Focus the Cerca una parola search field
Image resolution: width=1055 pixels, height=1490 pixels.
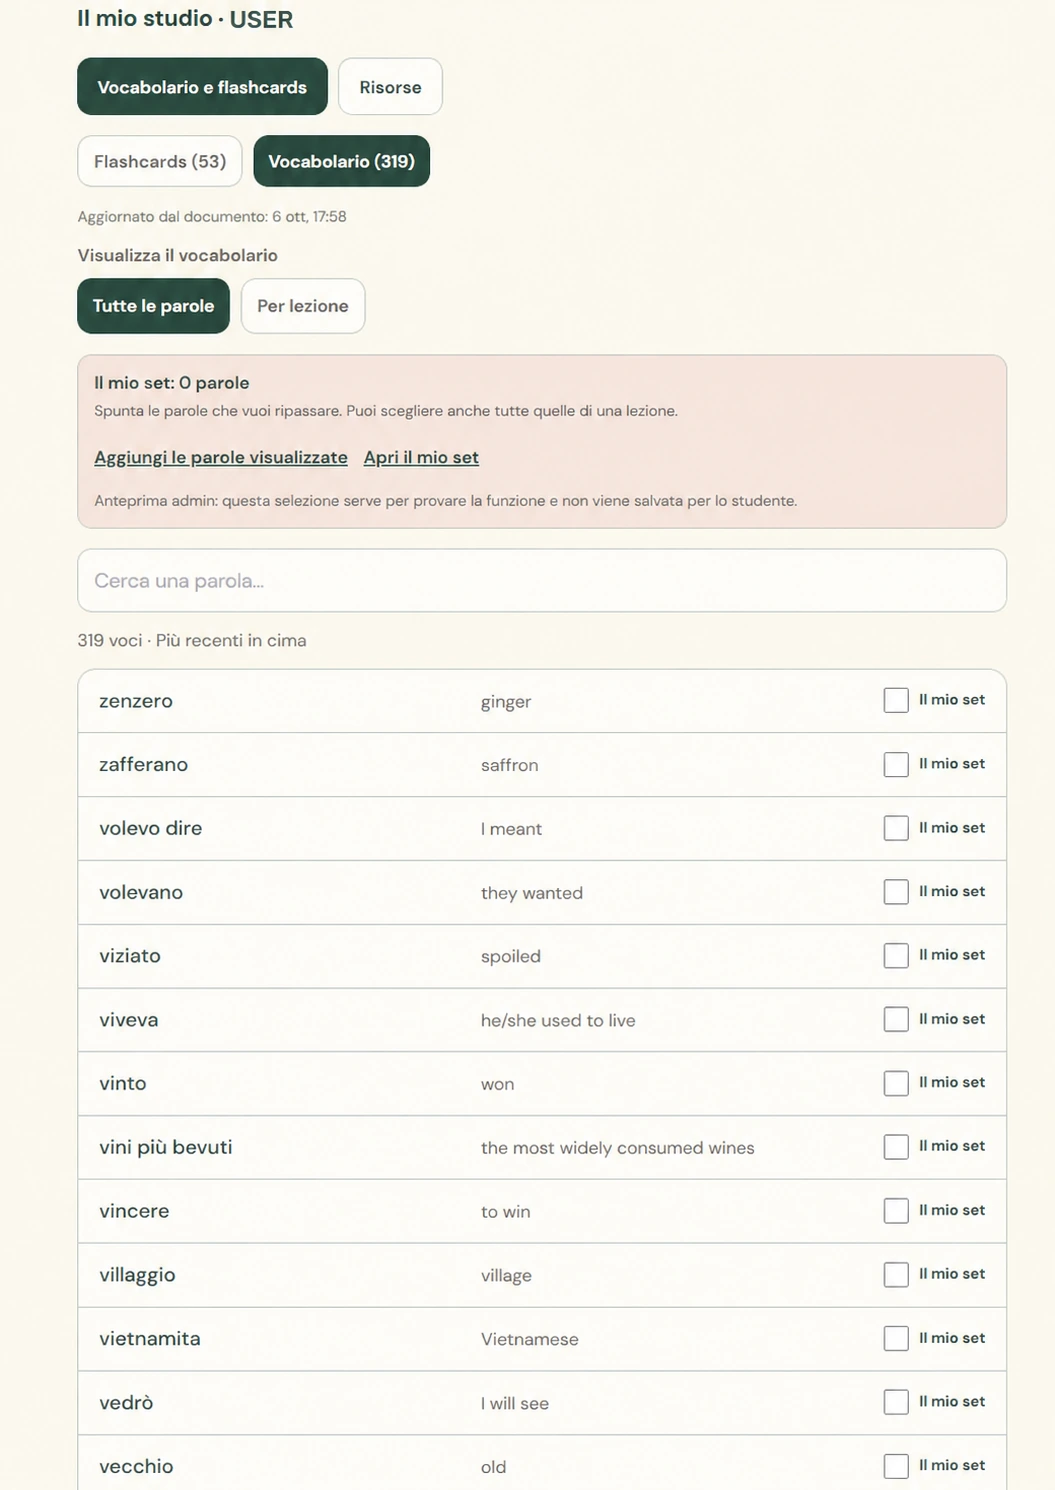(x=542, y=580)
